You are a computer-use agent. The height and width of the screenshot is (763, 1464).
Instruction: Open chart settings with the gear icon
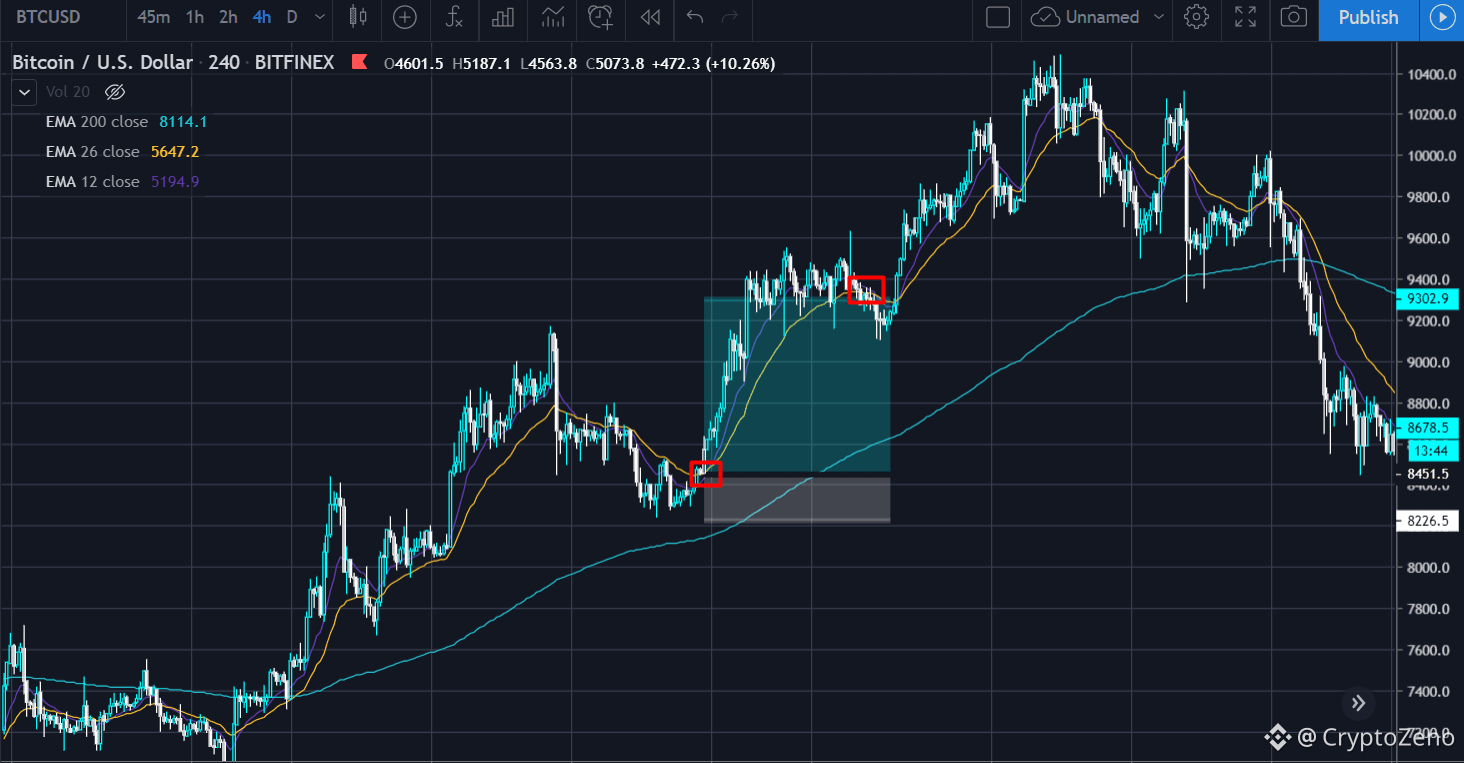(x=1196, y=19)
